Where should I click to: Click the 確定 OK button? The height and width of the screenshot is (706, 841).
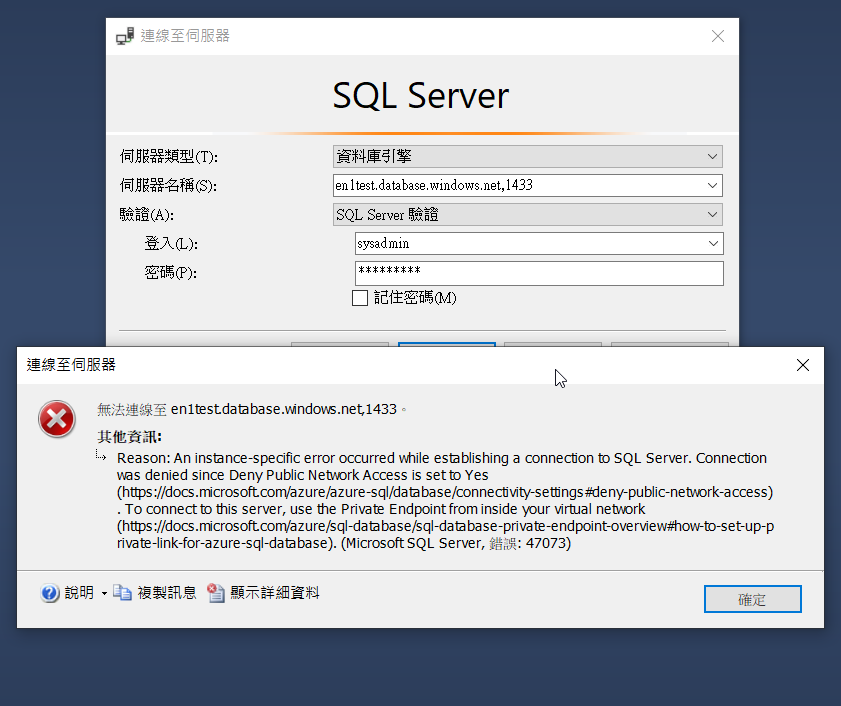[x=753, y=599]
